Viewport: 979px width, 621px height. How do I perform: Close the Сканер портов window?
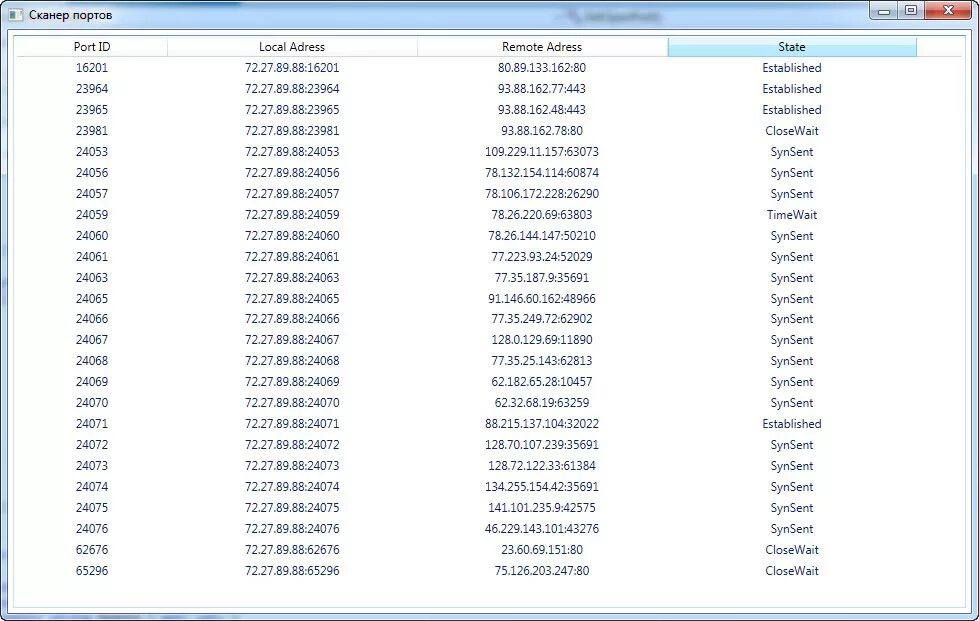[x=948, y=11]
